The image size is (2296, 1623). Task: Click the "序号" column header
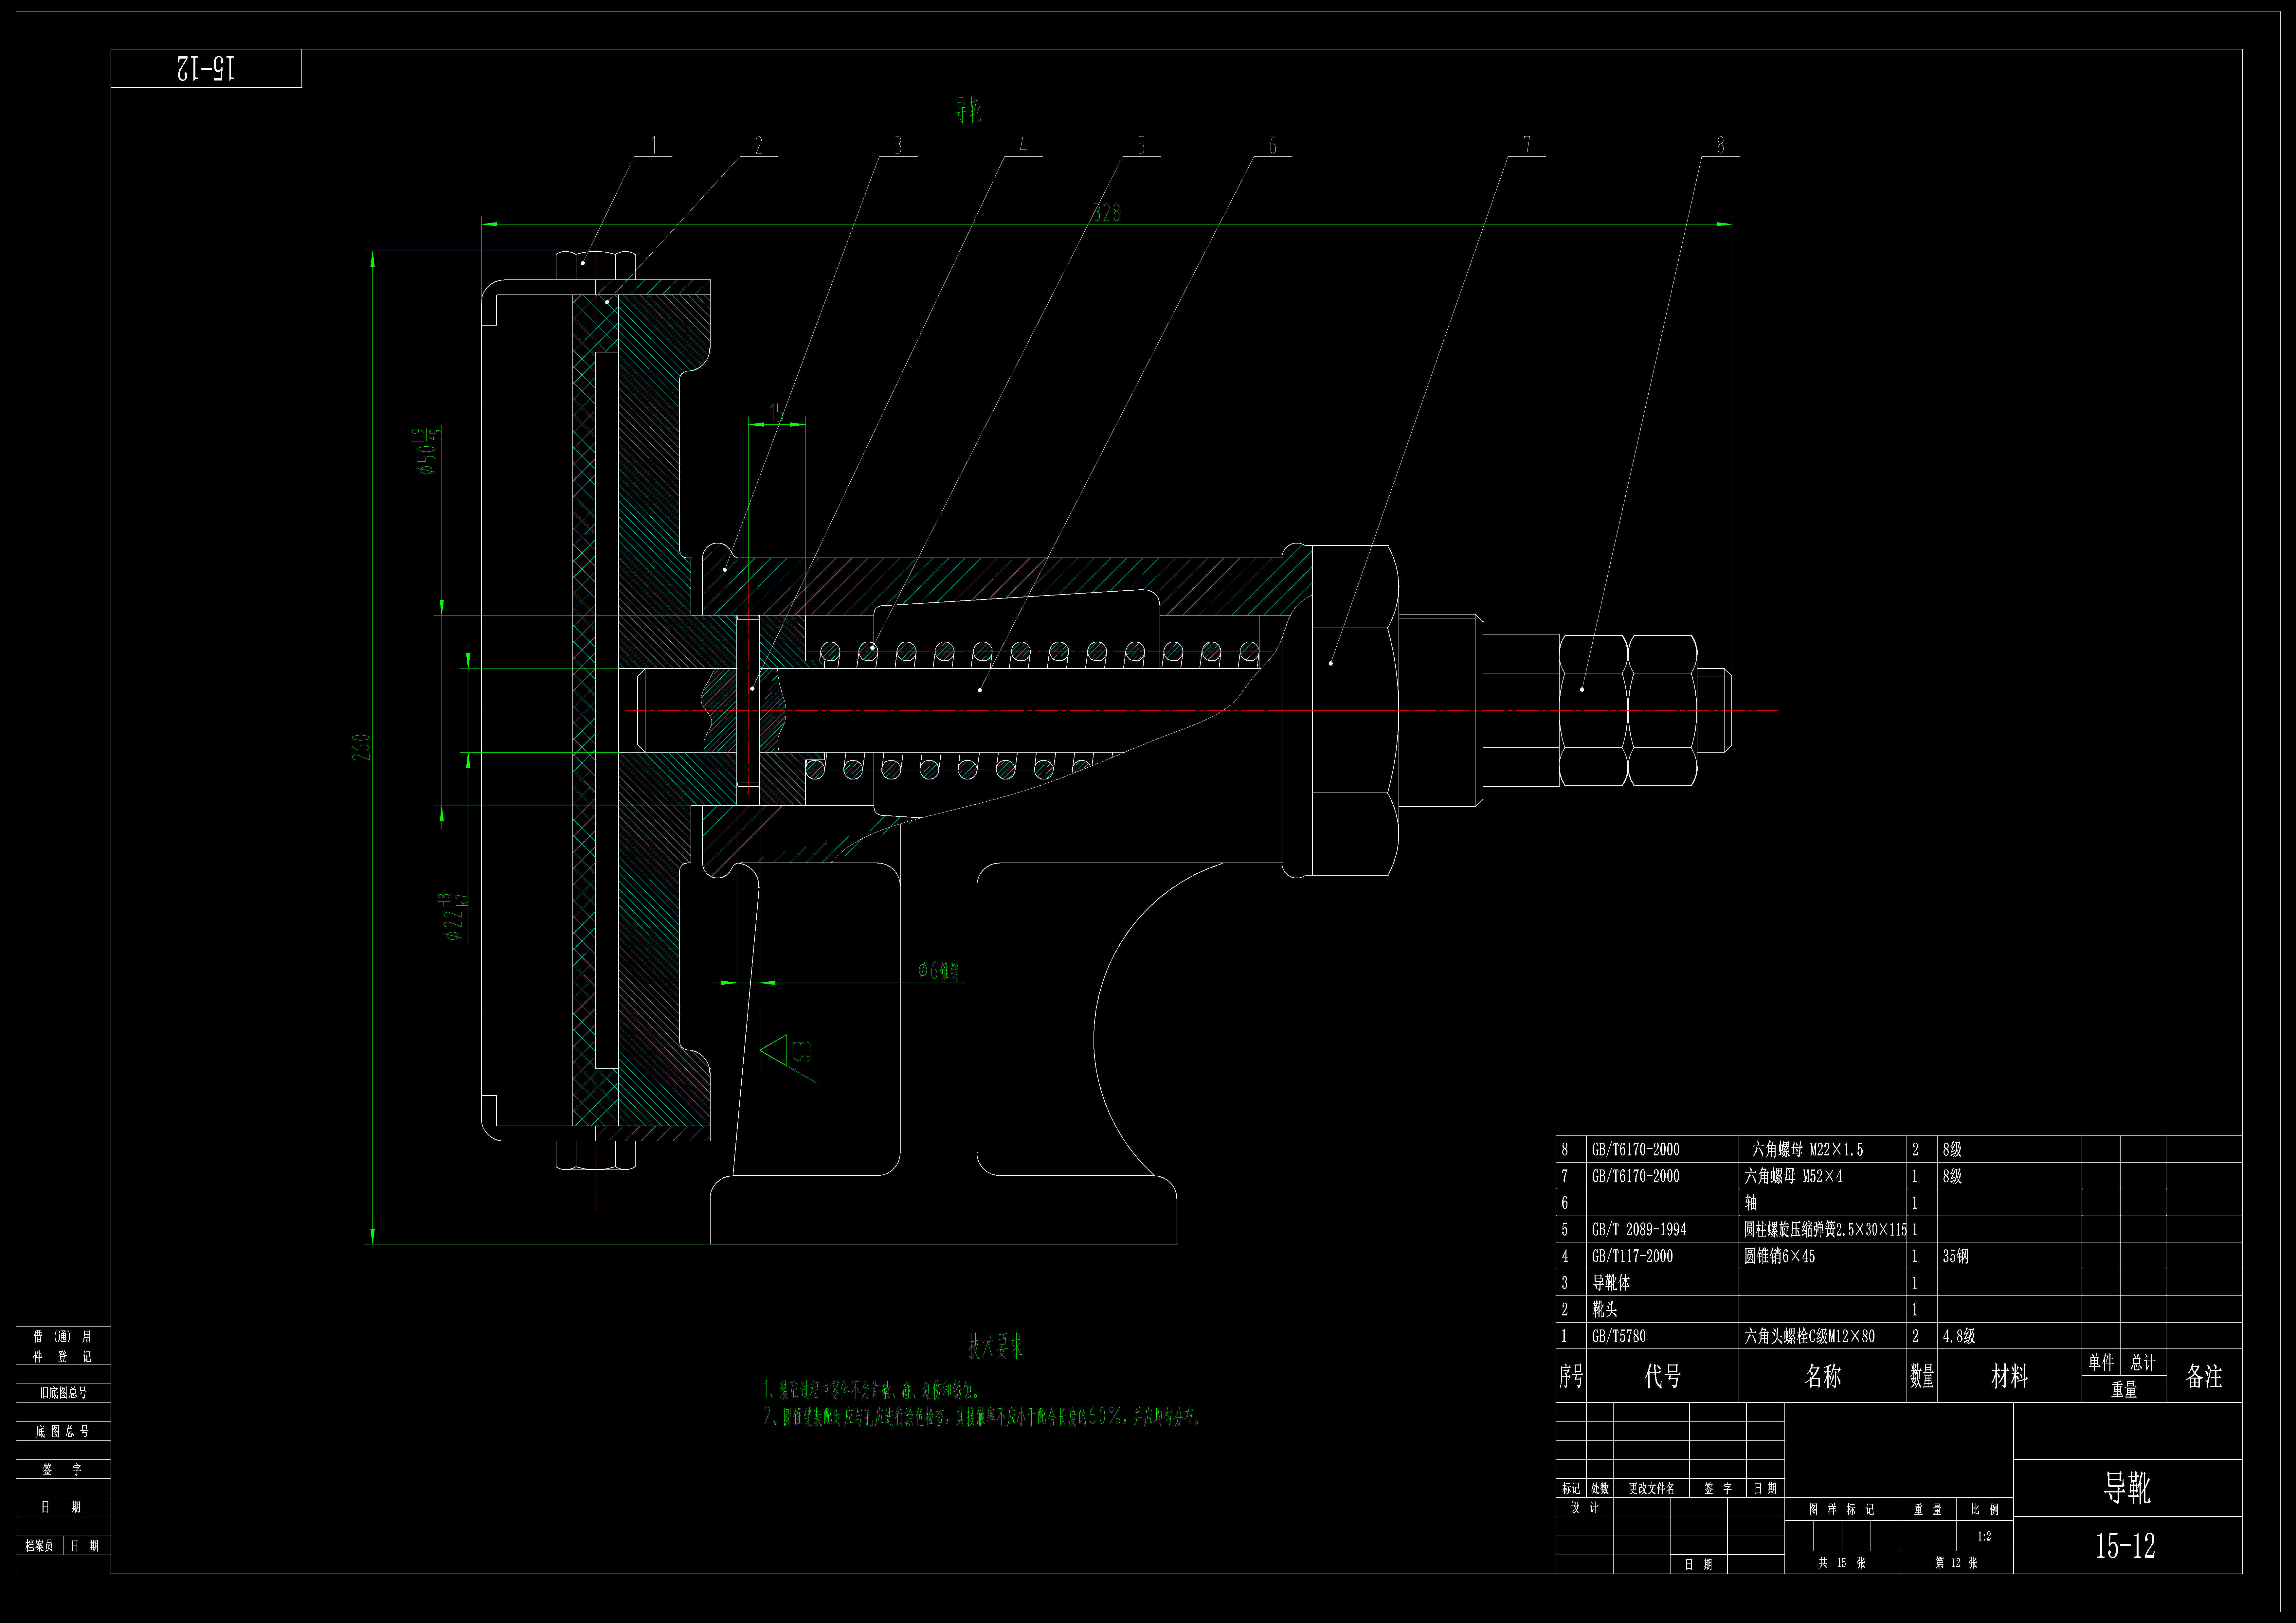(x=1571, y=1376)
